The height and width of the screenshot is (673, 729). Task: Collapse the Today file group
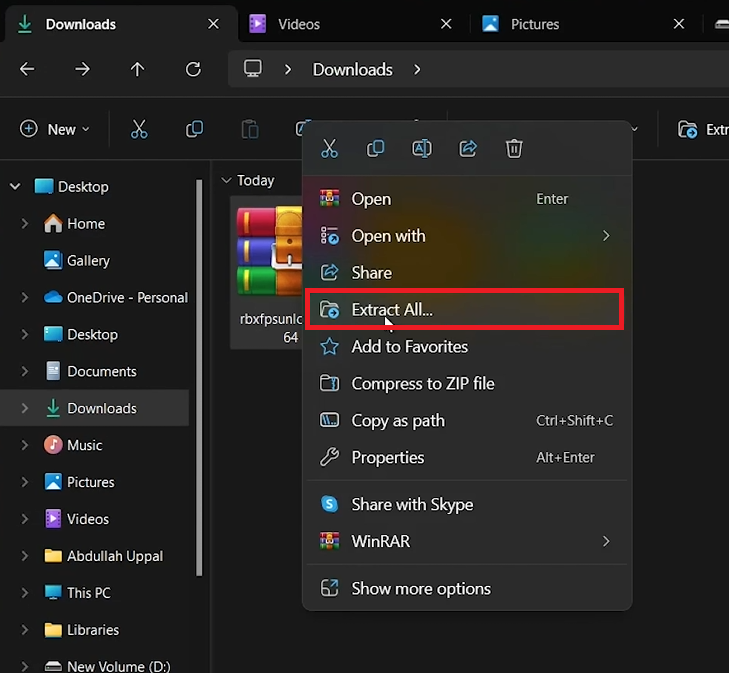tap(226, 180)
